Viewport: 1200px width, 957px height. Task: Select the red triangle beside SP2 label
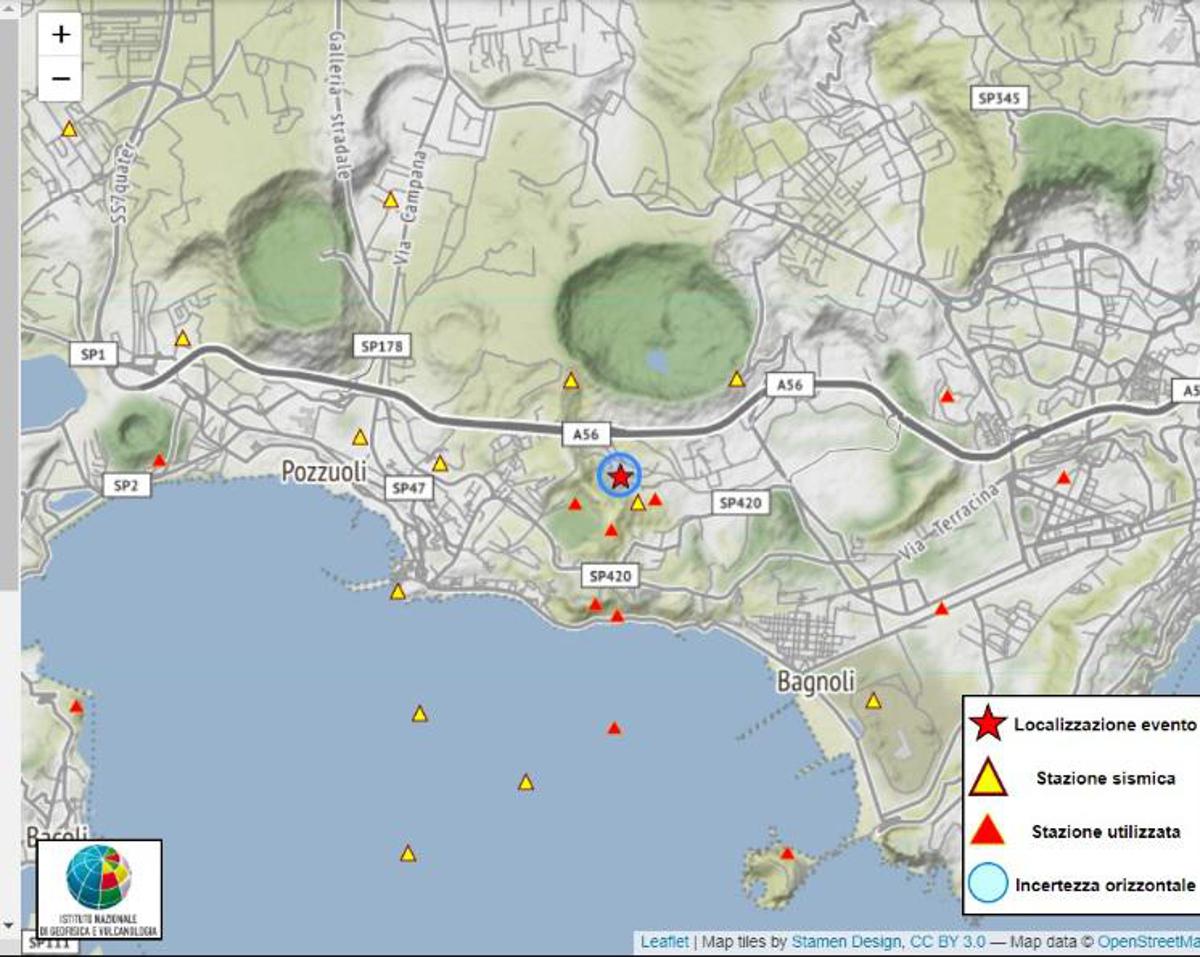pos(158,460)
